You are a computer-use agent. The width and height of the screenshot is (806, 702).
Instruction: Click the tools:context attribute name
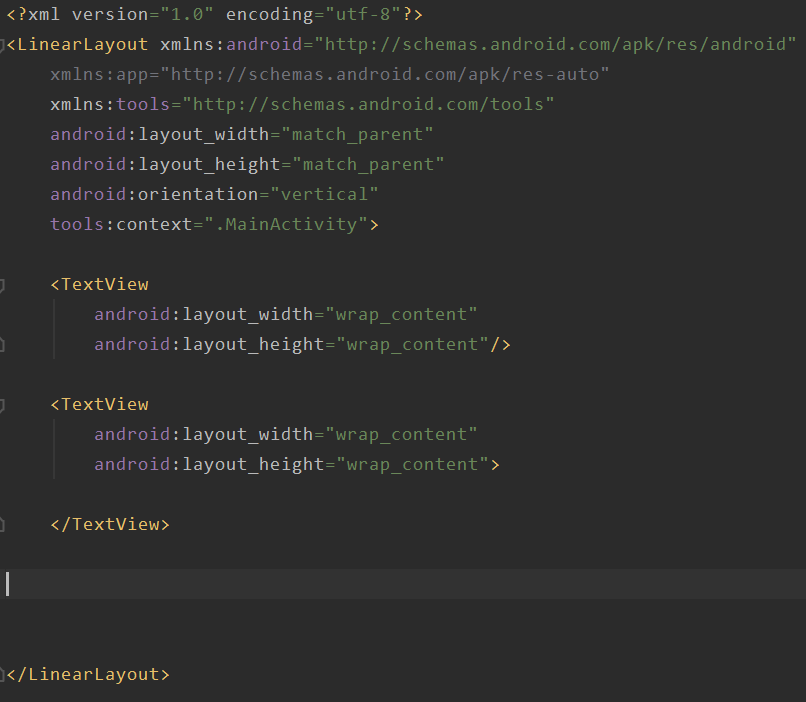[x=121, y=224]
